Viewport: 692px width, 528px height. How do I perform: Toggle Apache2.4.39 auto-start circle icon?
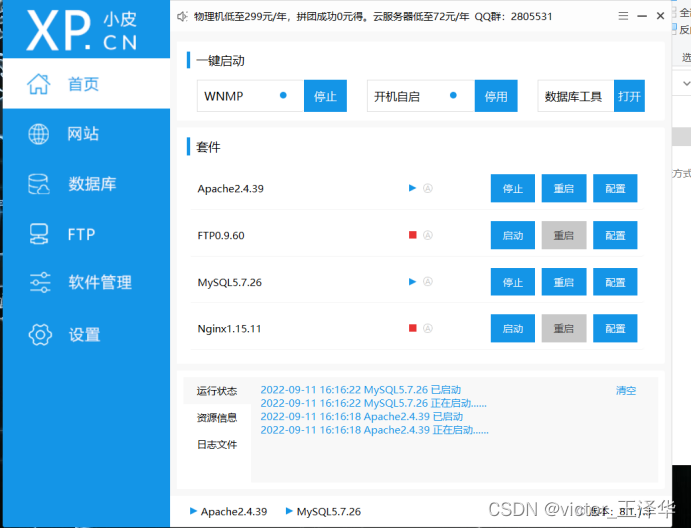point(428,189)
